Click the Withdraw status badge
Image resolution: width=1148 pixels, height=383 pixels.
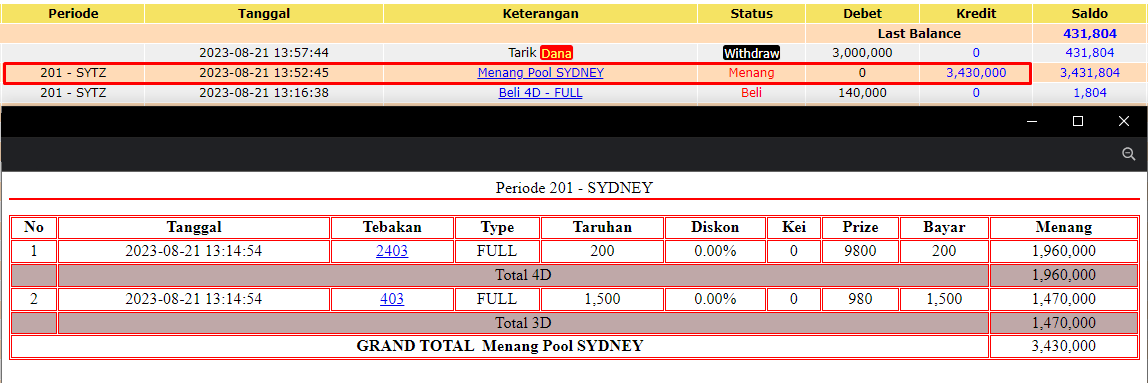point(751,53)
